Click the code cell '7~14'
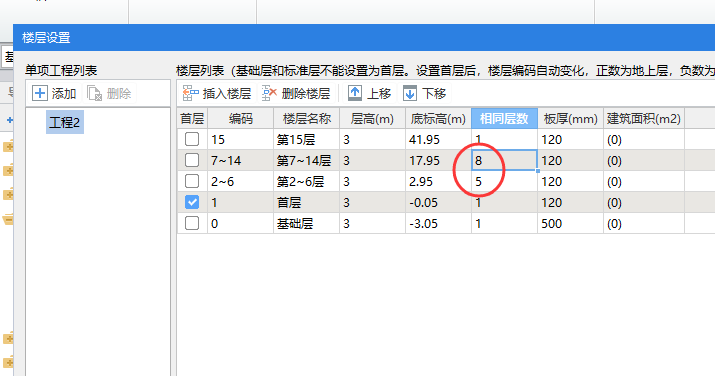The width and height of the screenshot is (715, 376). tap(240, 160)
